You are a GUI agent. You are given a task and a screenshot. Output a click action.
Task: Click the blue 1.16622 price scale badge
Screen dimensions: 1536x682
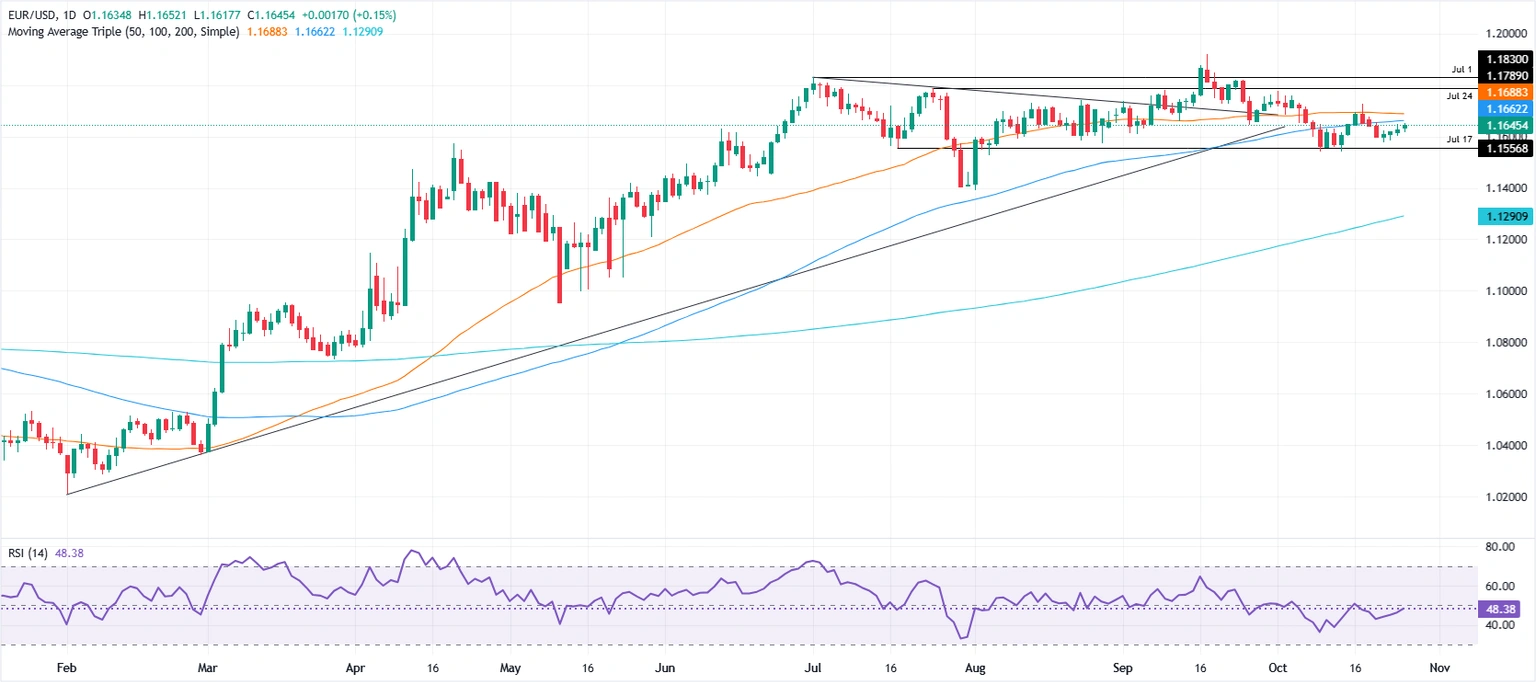tap(1506, 109)
